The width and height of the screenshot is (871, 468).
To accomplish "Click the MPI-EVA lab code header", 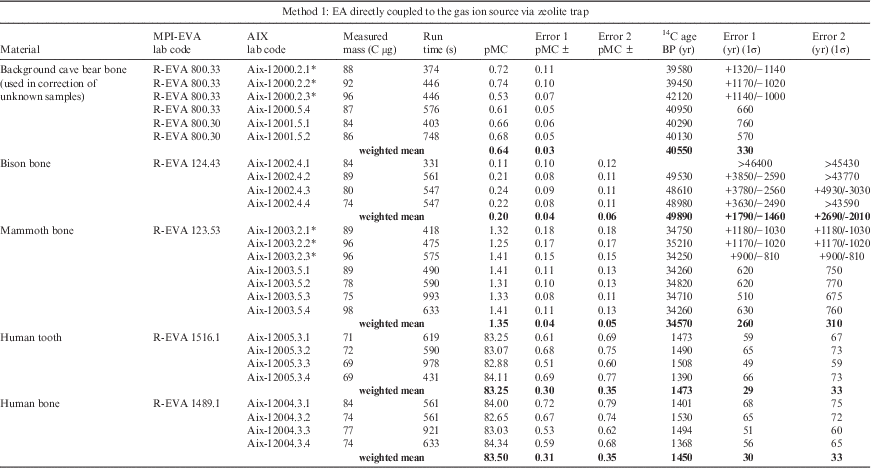I will point(168,42).
